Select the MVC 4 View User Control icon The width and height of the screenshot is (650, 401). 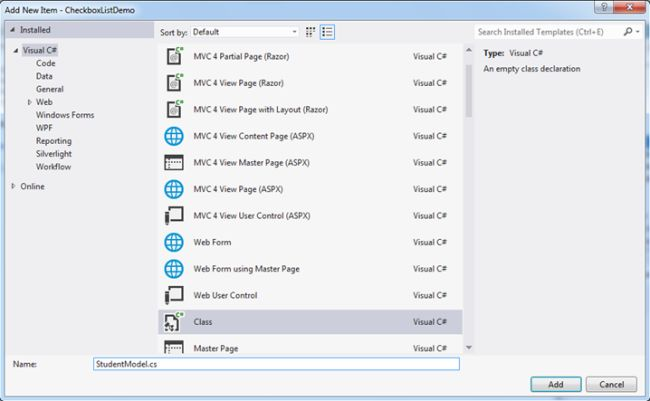tap(174, 216)
